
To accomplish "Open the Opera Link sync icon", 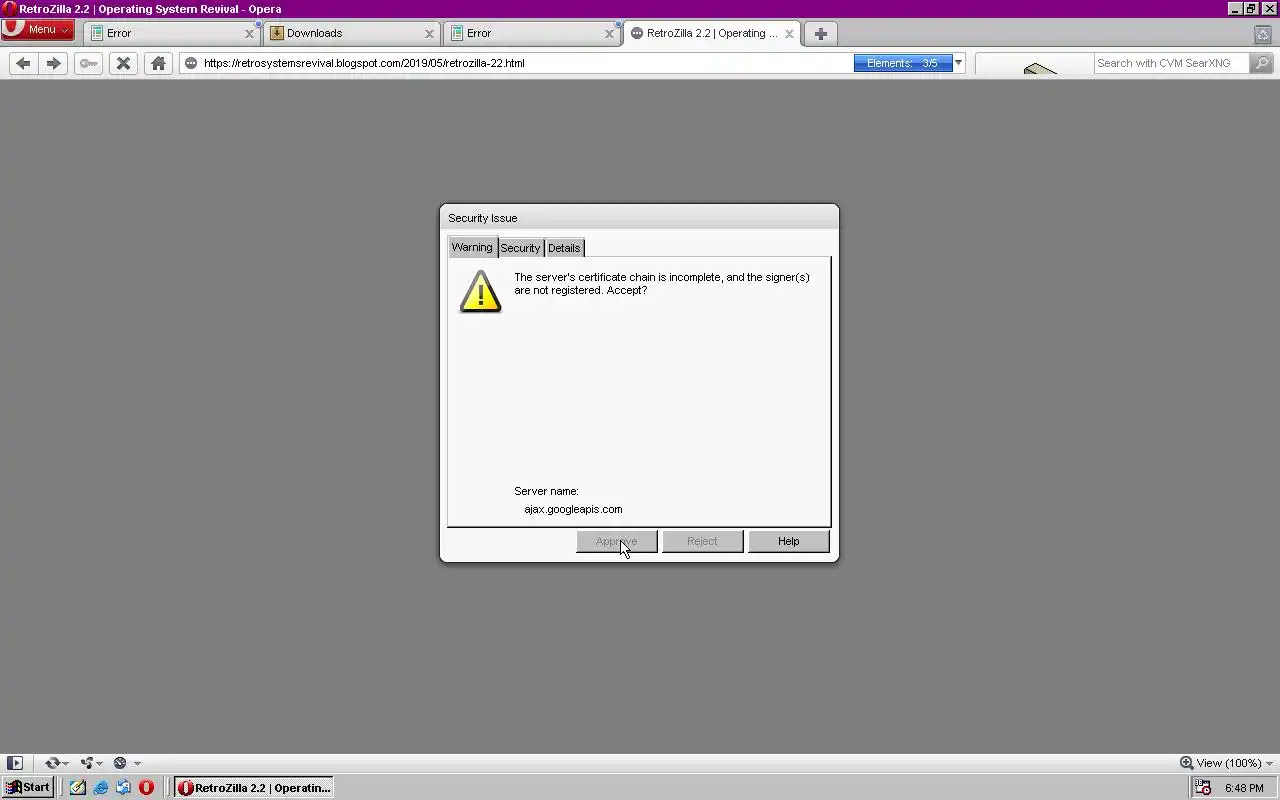I will [52, 763].
